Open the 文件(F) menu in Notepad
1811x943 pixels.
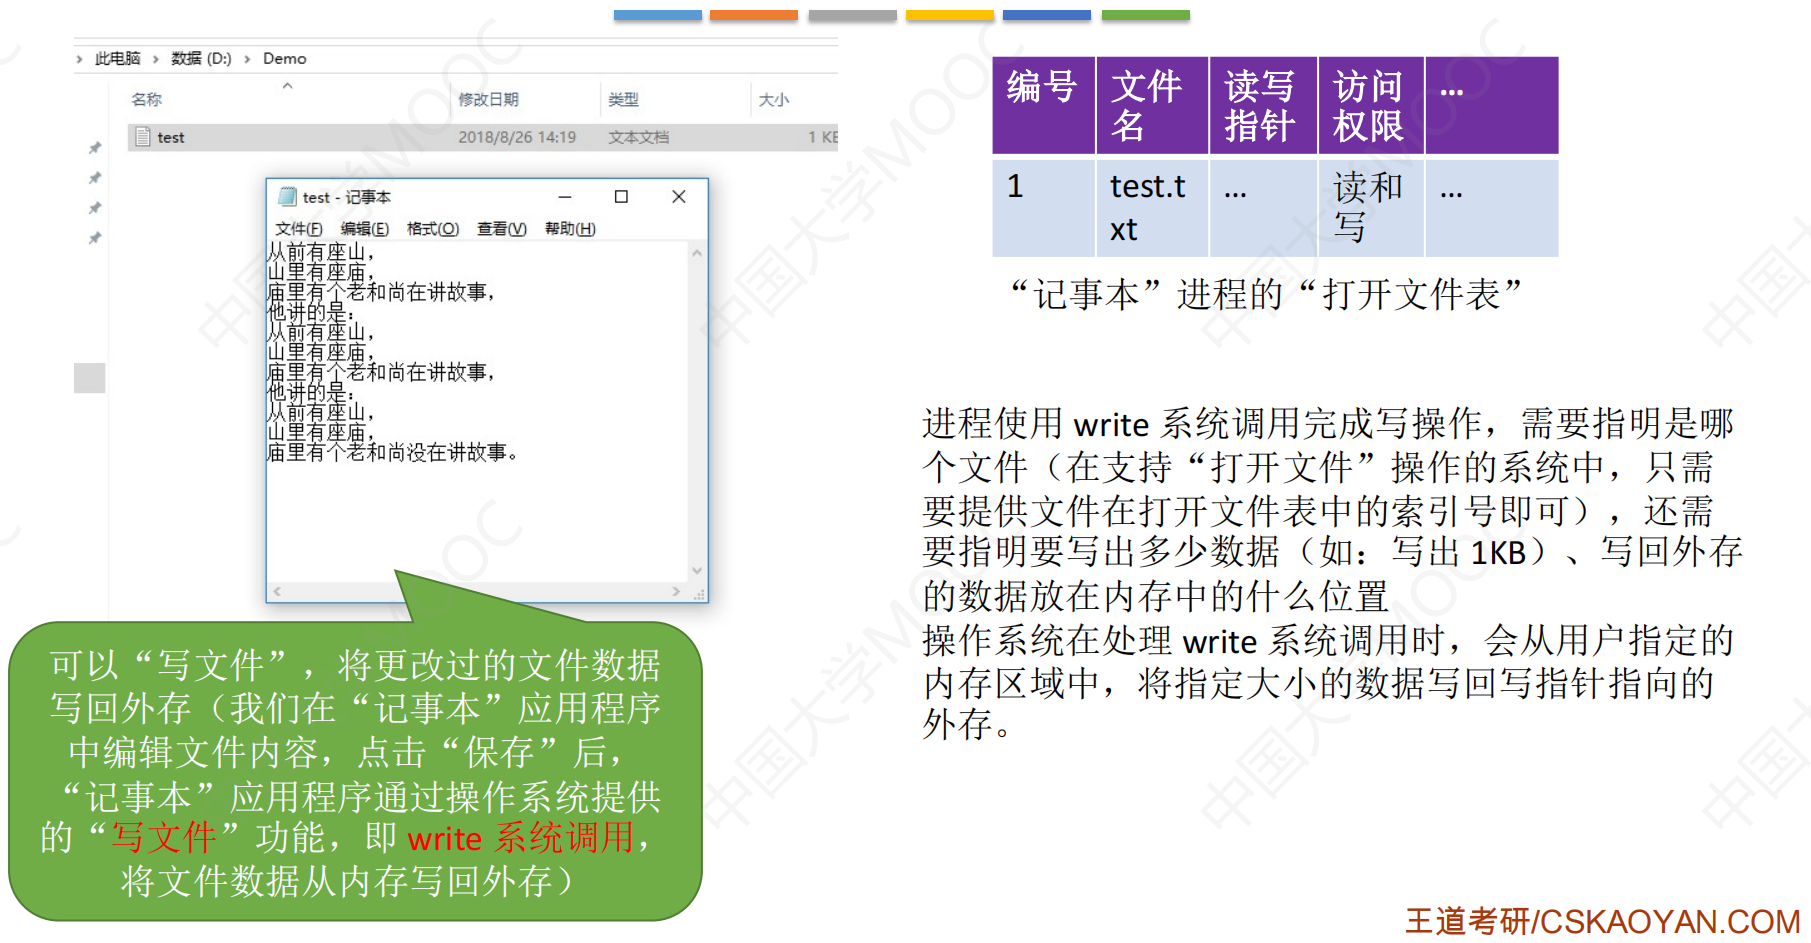pos(298,229)
